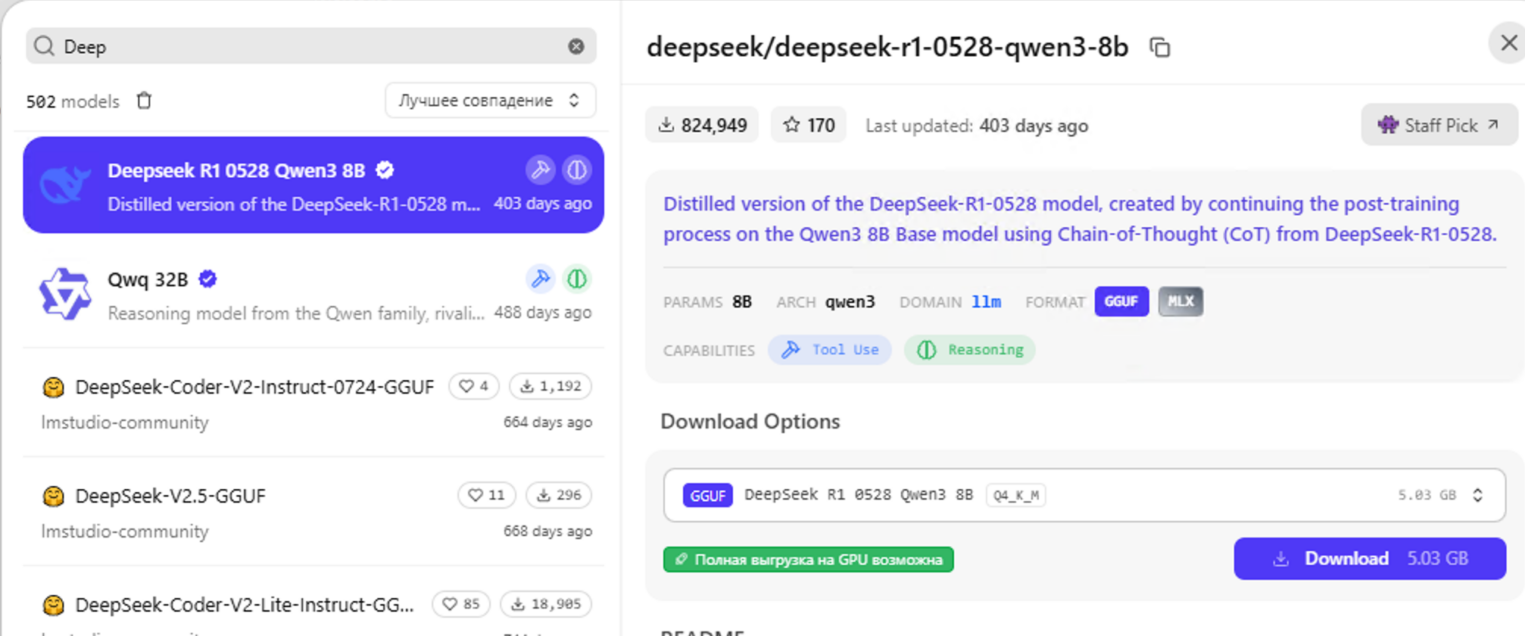
Task: Click the Reasoning capability chip
Action: point(970,350)
